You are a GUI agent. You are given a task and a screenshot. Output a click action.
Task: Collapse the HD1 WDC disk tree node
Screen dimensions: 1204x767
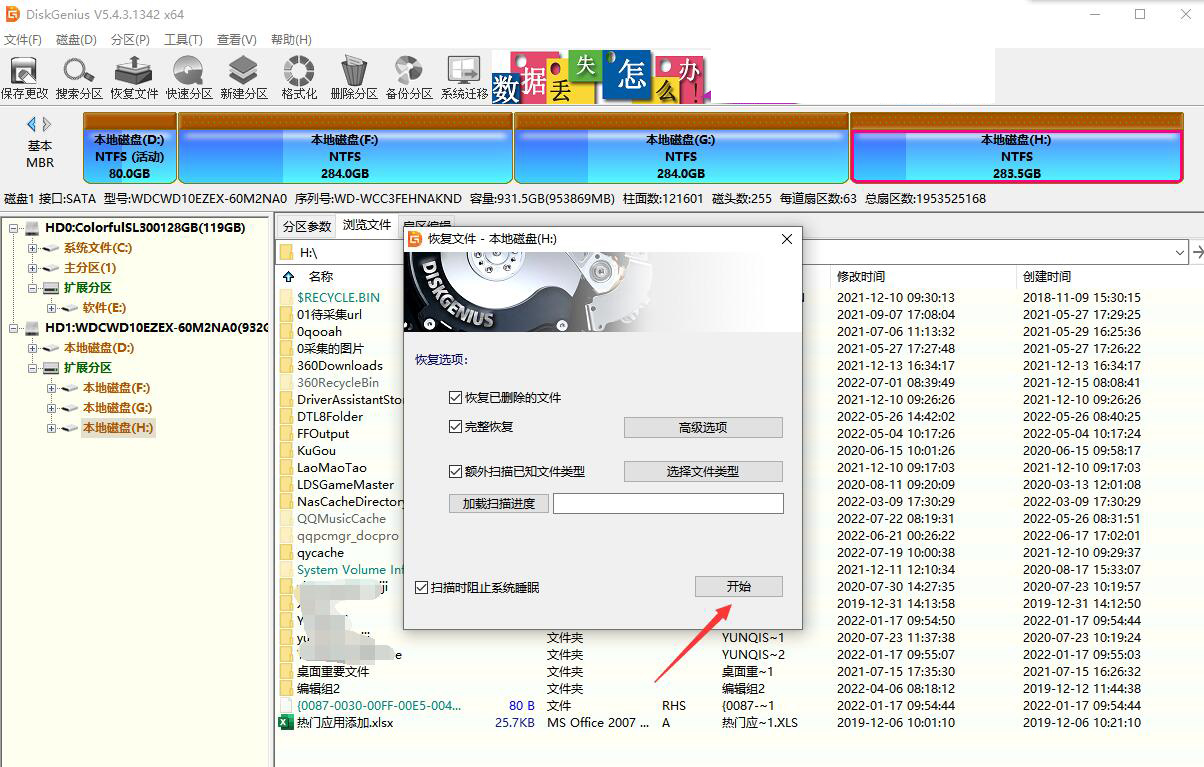click(15, 328)
